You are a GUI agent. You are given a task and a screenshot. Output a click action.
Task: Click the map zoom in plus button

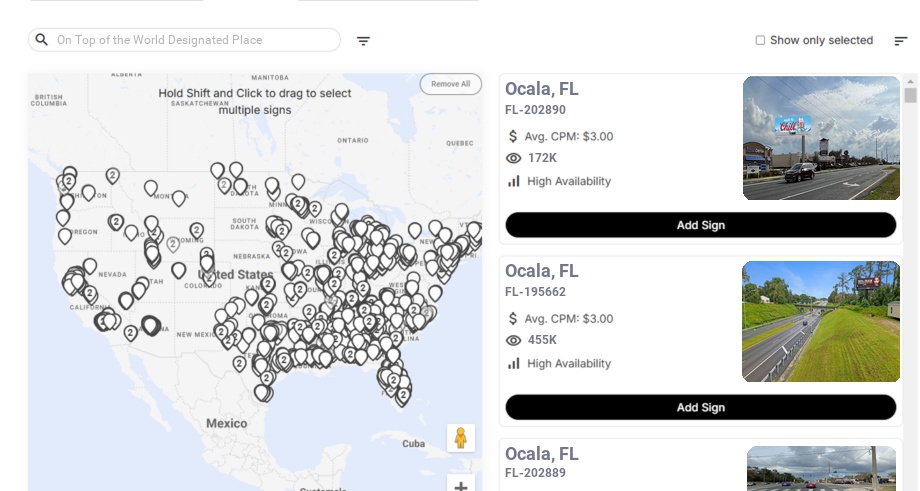point(461,486)
